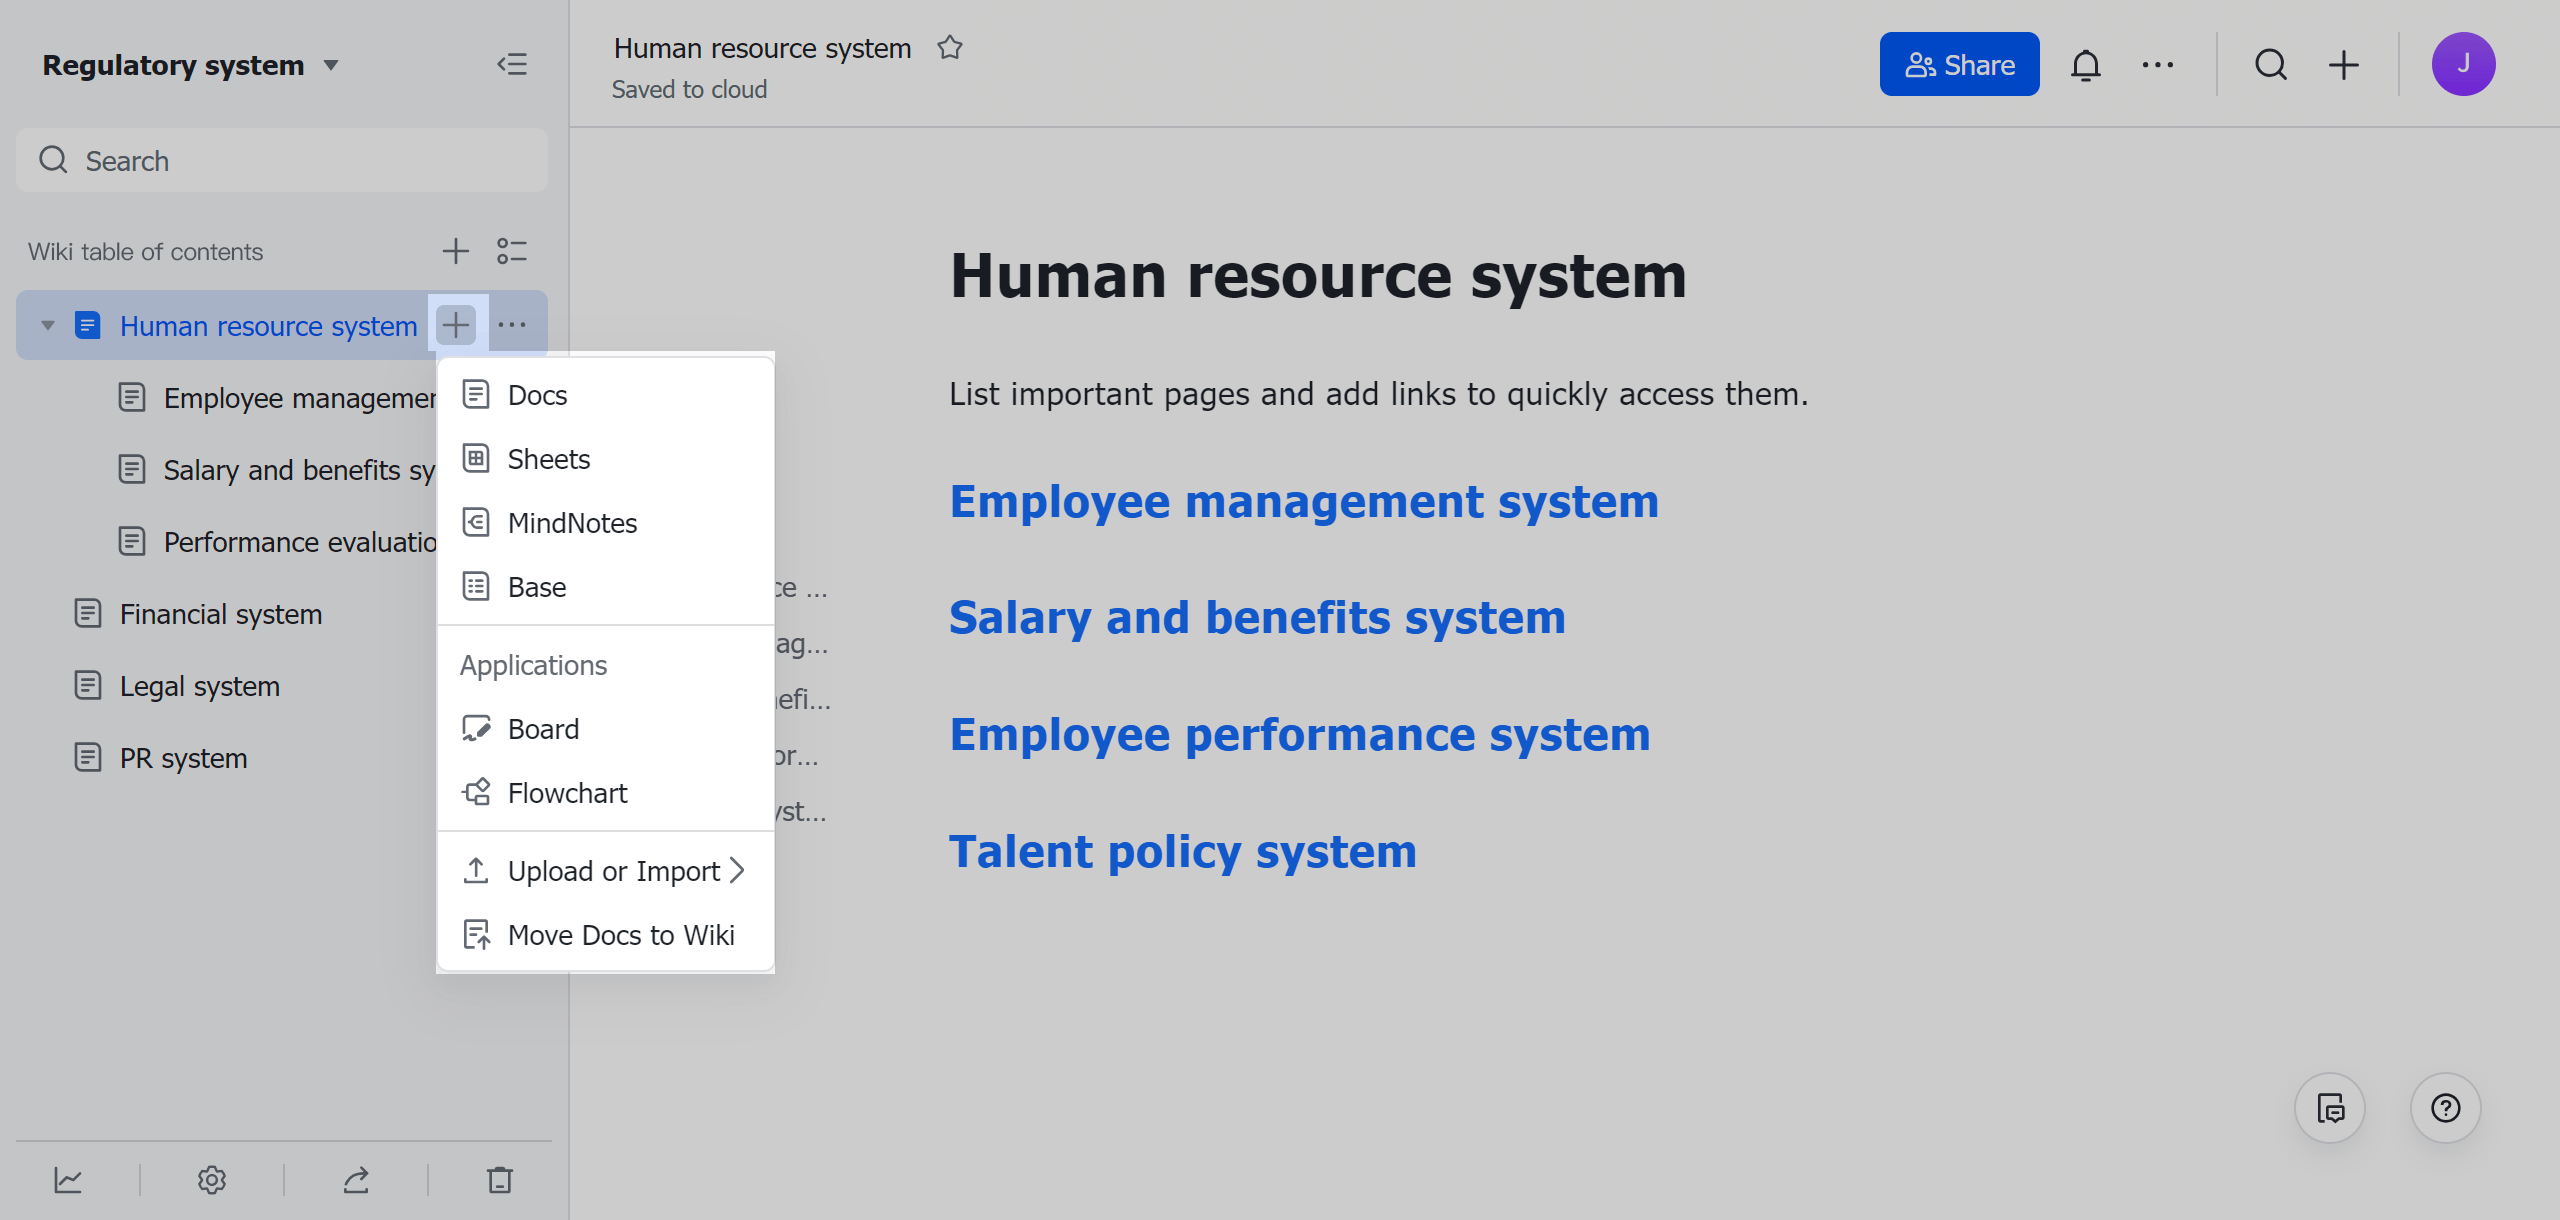Click the sidebar share arrow icon
Screen dimensions: 2560x1220
(x=356, y=1180)
